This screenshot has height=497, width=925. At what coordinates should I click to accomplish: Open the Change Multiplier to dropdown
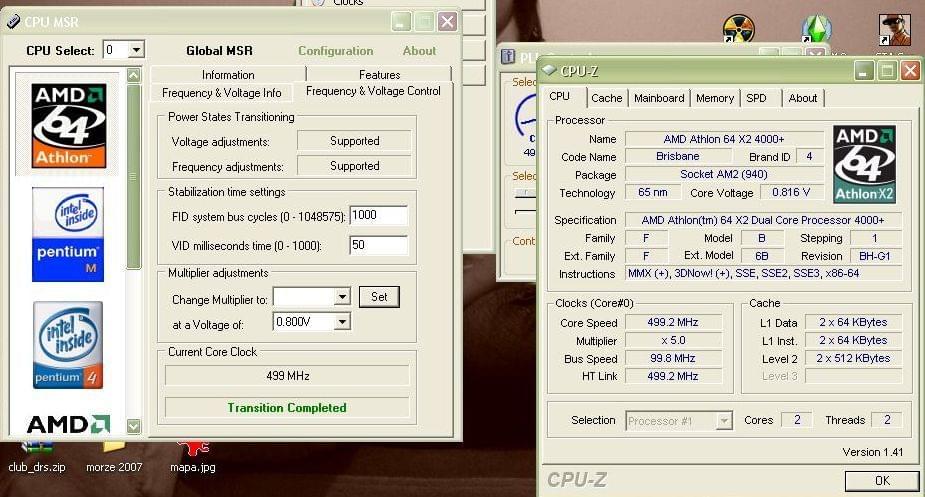[x=342, y=297]
